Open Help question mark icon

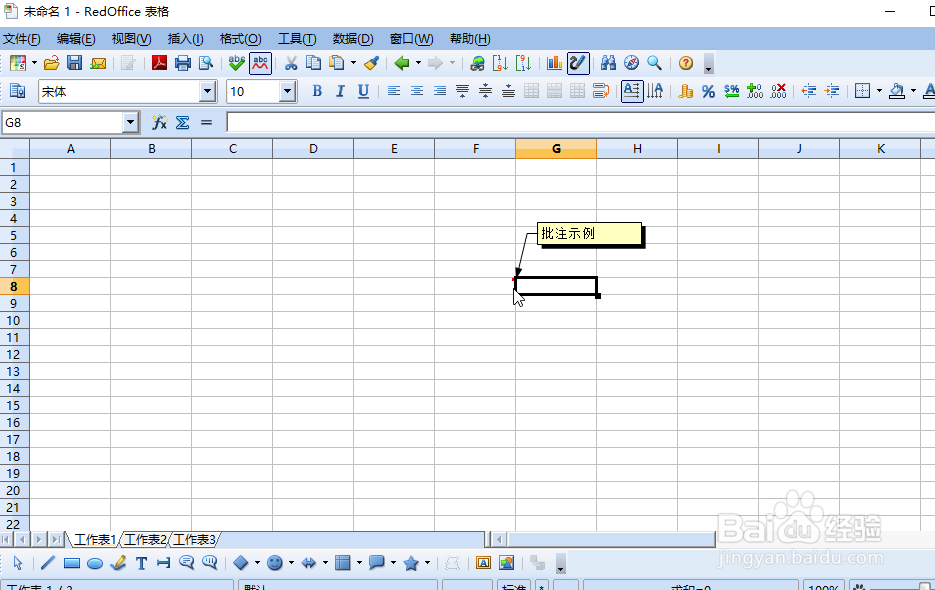(686, 63)
